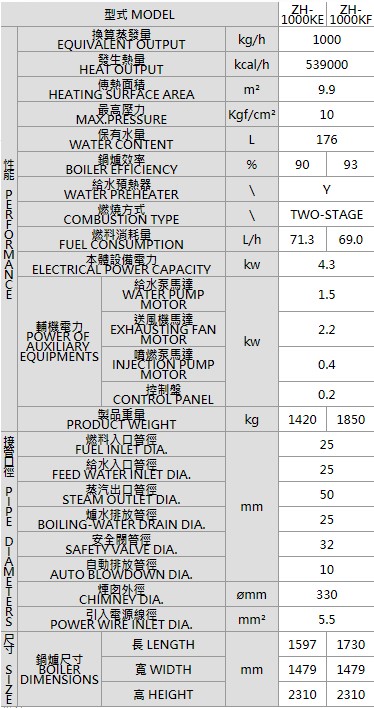
Task: Select the ZH-1000KF model column header
Action: coord(351,14)
